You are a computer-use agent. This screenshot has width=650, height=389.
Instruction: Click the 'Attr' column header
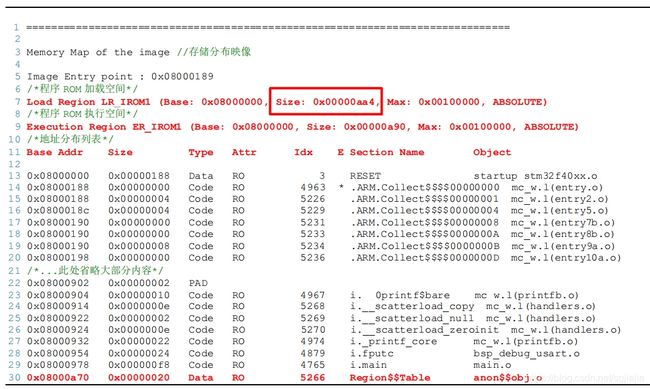click(244, 152)
